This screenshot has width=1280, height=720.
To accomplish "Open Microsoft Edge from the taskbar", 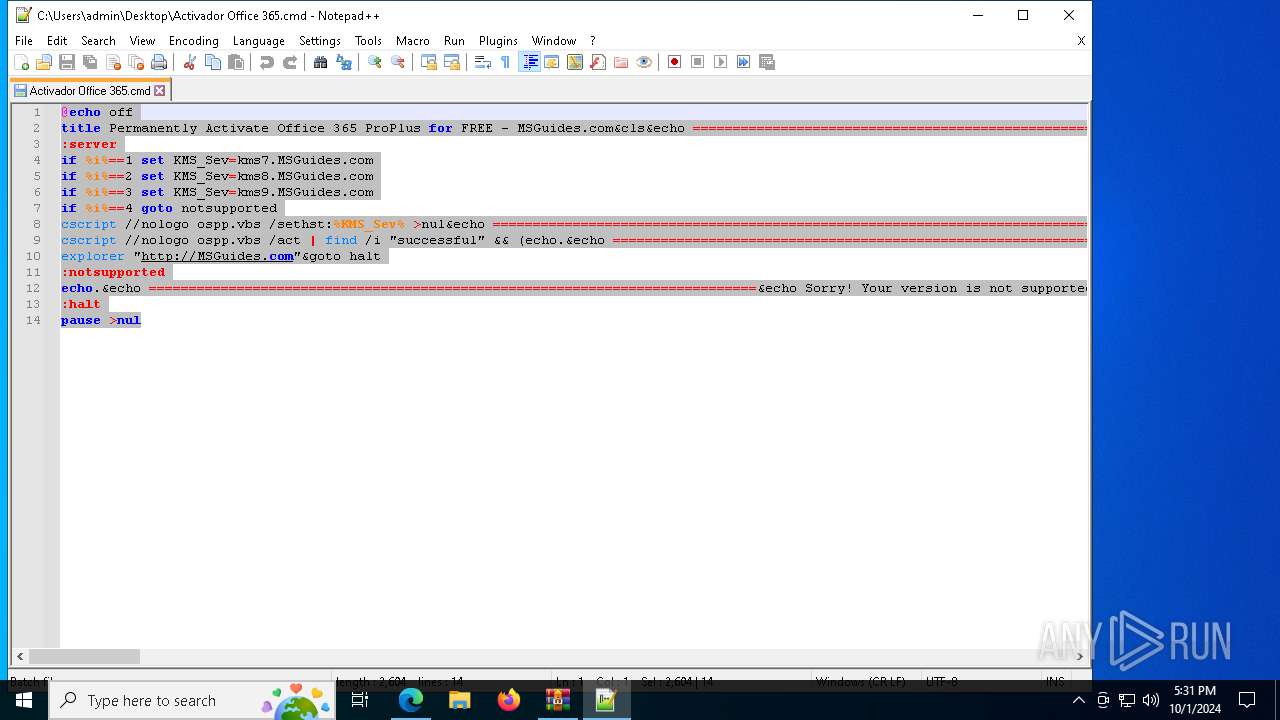I will 411,700.
